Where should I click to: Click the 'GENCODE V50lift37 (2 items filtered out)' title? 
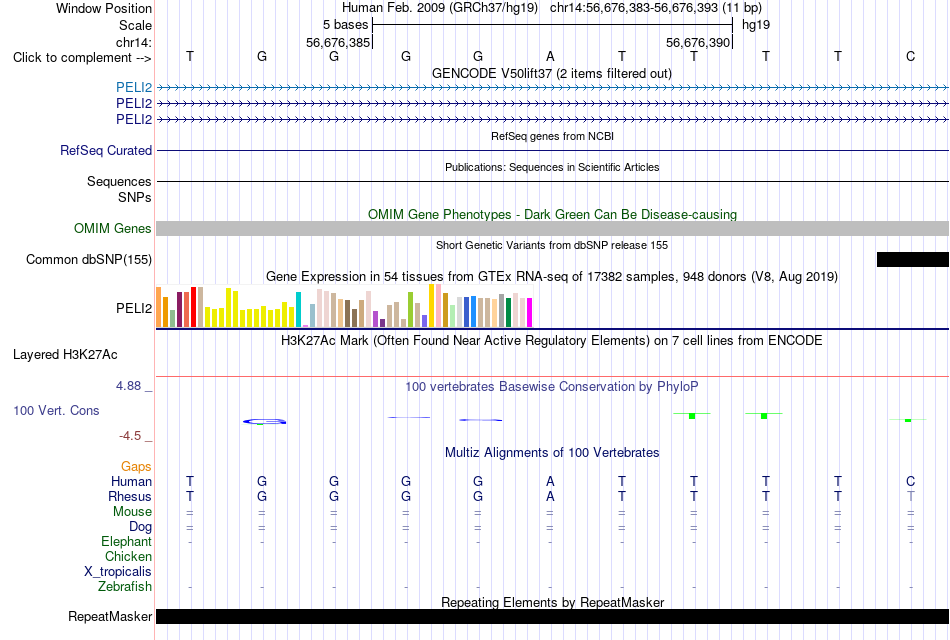tap(551, 73)
